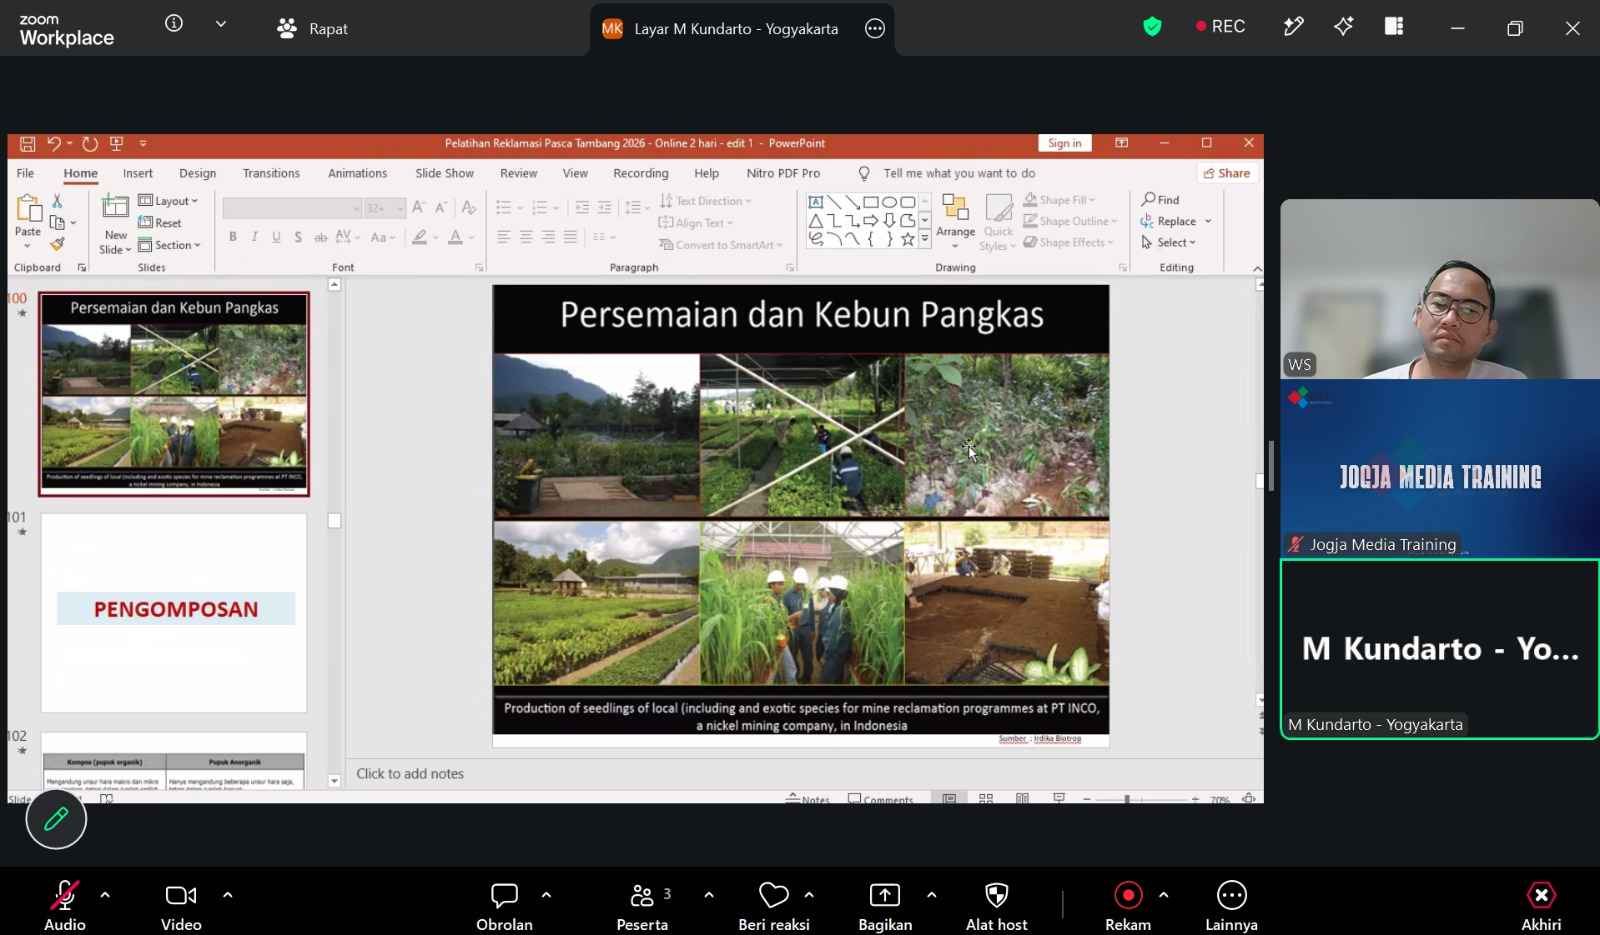Click the Zoom Audio microphone icon
Screen dimensions: 1600x935
click(x=65, y=895)
